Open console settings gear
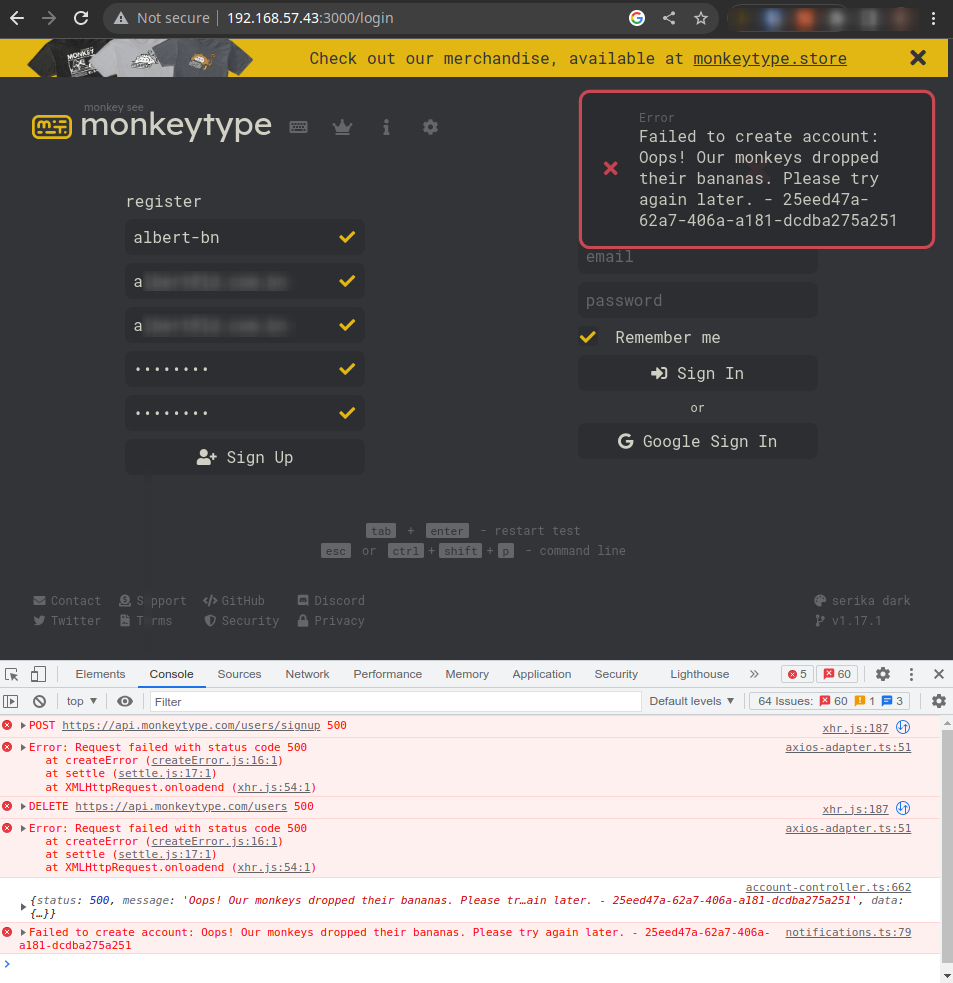The height and width of the screenshot is (983, 953). [939, 702]
